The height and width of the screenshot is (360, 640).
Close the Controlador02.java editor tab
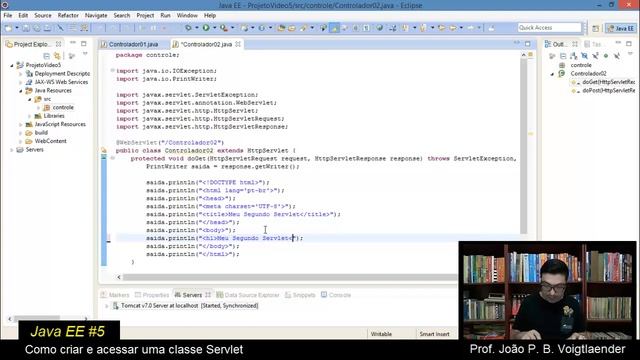(238, 44)
